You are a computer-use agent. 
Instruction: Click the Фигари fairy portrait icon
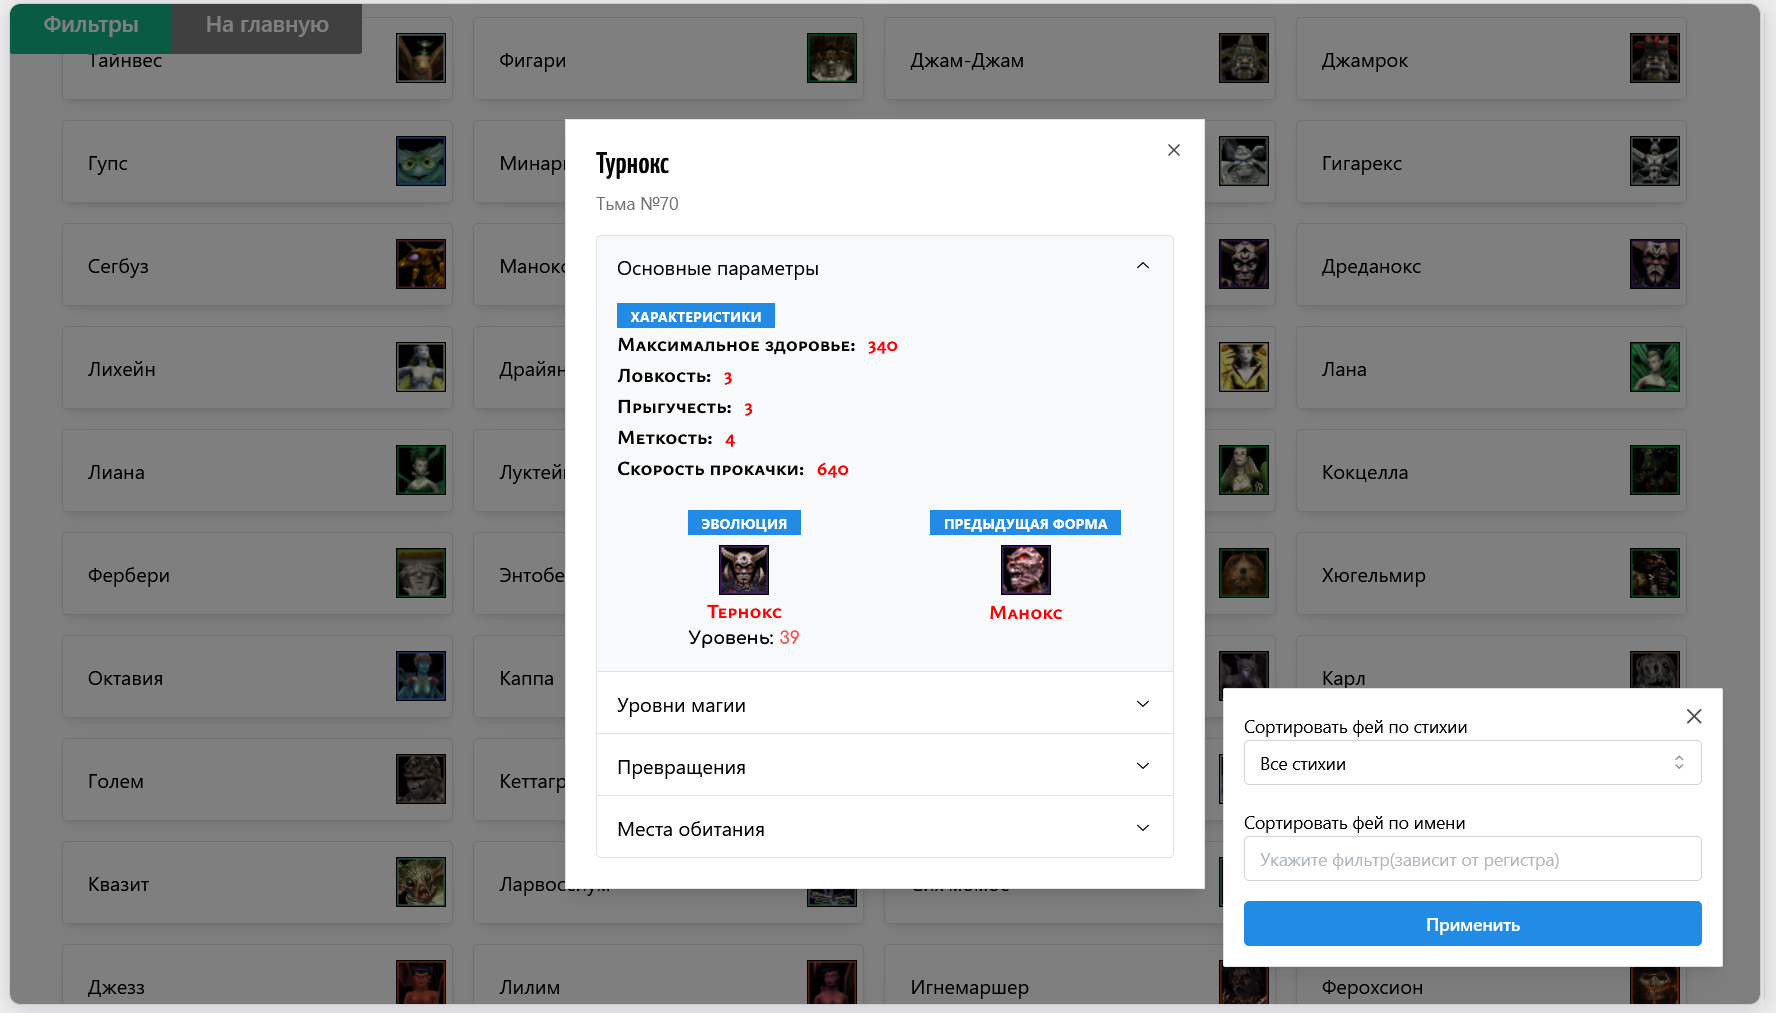pyautogui.click(x=832, y=58)
